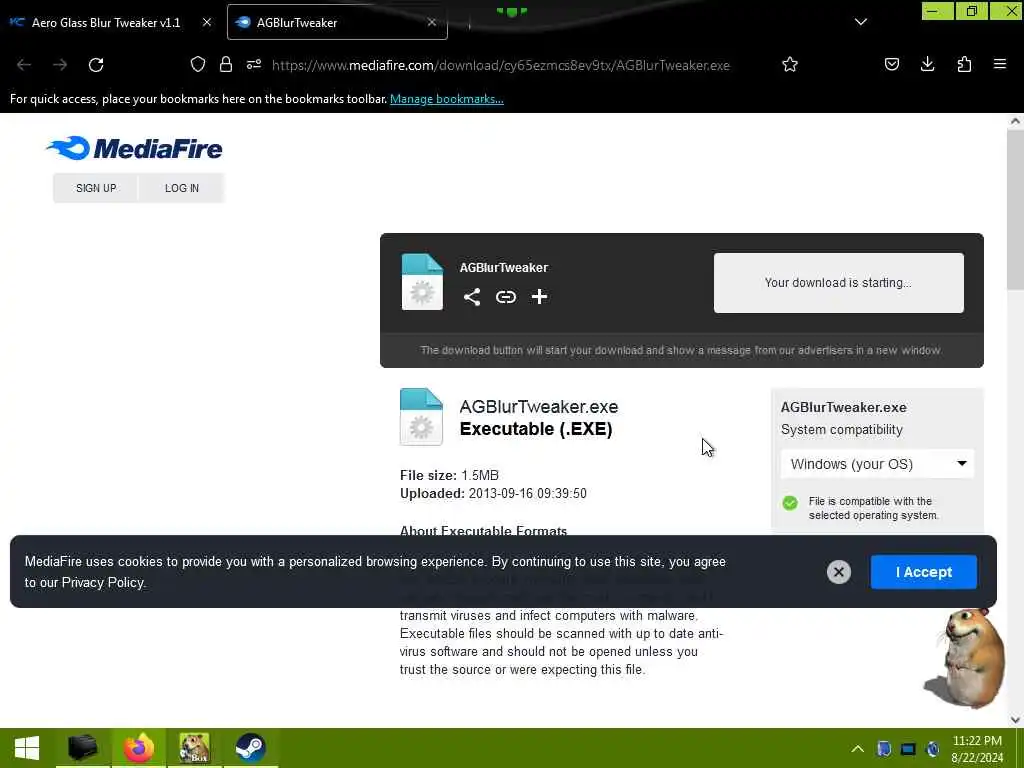This screenshot has height=768, width=1024.
Task: Click the scrollbar down arrow
Action: (x=1015, y=720)
